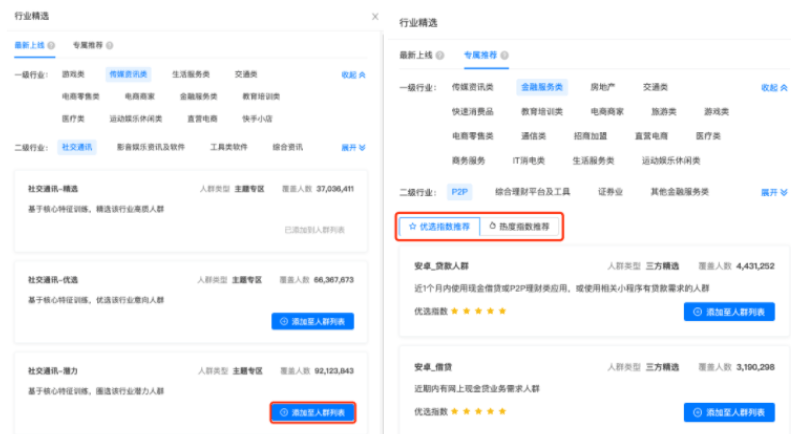Click help icon beside 专属推荐 in right panel
The height and width of the screenshot is (434, 791).
coord(504,56)
